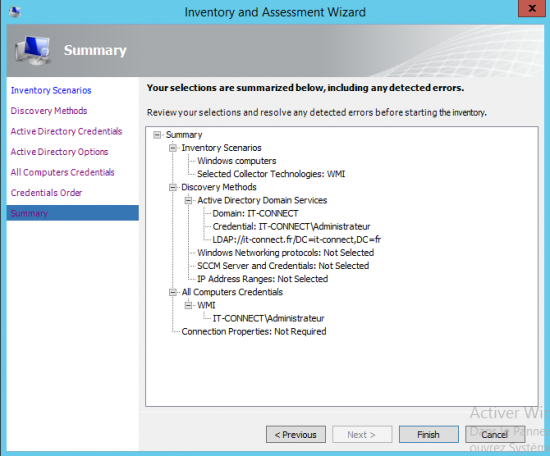The width and height of the screenshot is (550, 456).
Task: Collapse the root Summary tree node
Action: (157, 135)
